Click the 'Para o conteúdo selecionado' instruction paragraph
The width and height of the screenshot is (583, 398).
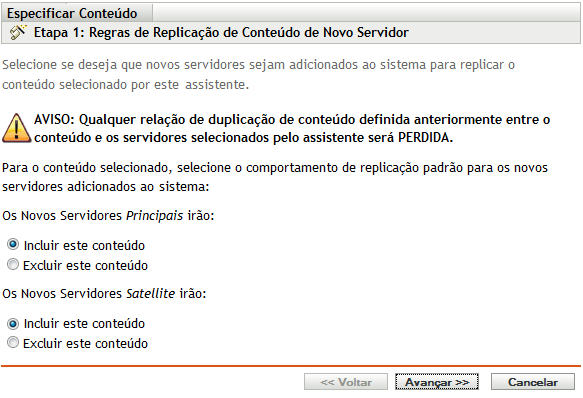coord(275,177)
